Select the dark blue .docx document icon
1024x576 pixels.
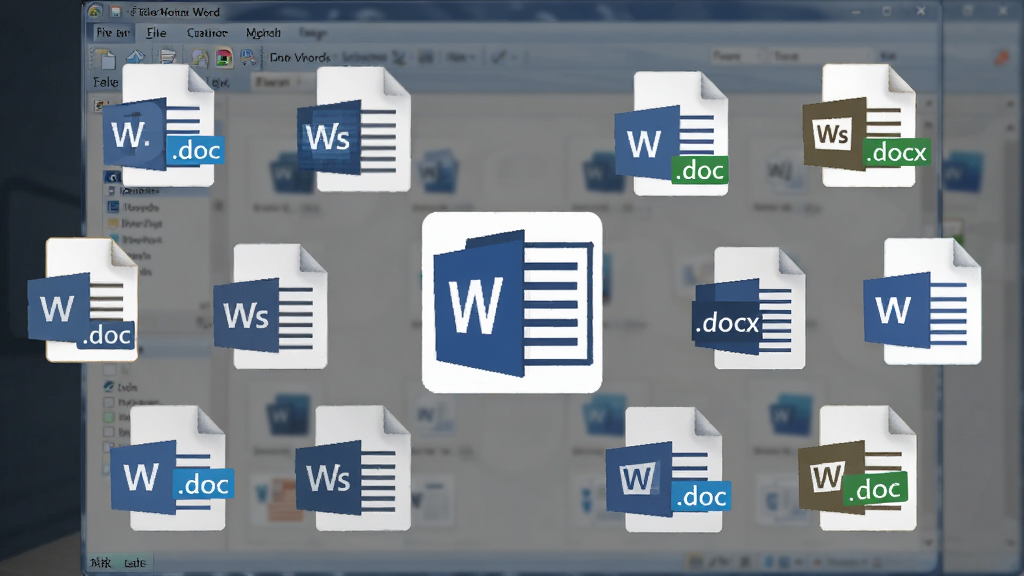coord(749,308)
